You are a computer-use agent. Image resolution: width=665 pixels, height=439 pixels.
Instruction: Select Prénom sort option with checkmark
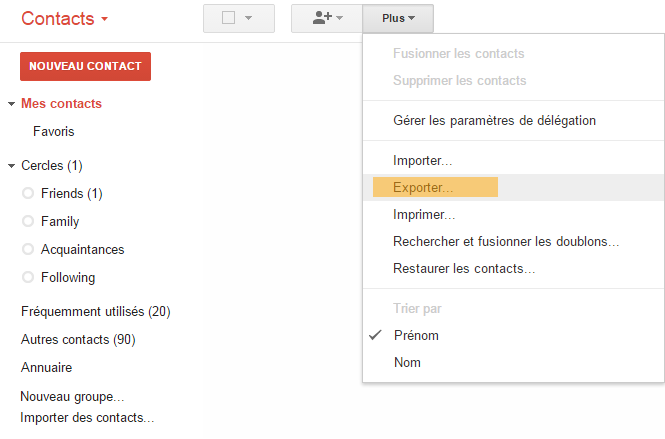click(416, 336)
